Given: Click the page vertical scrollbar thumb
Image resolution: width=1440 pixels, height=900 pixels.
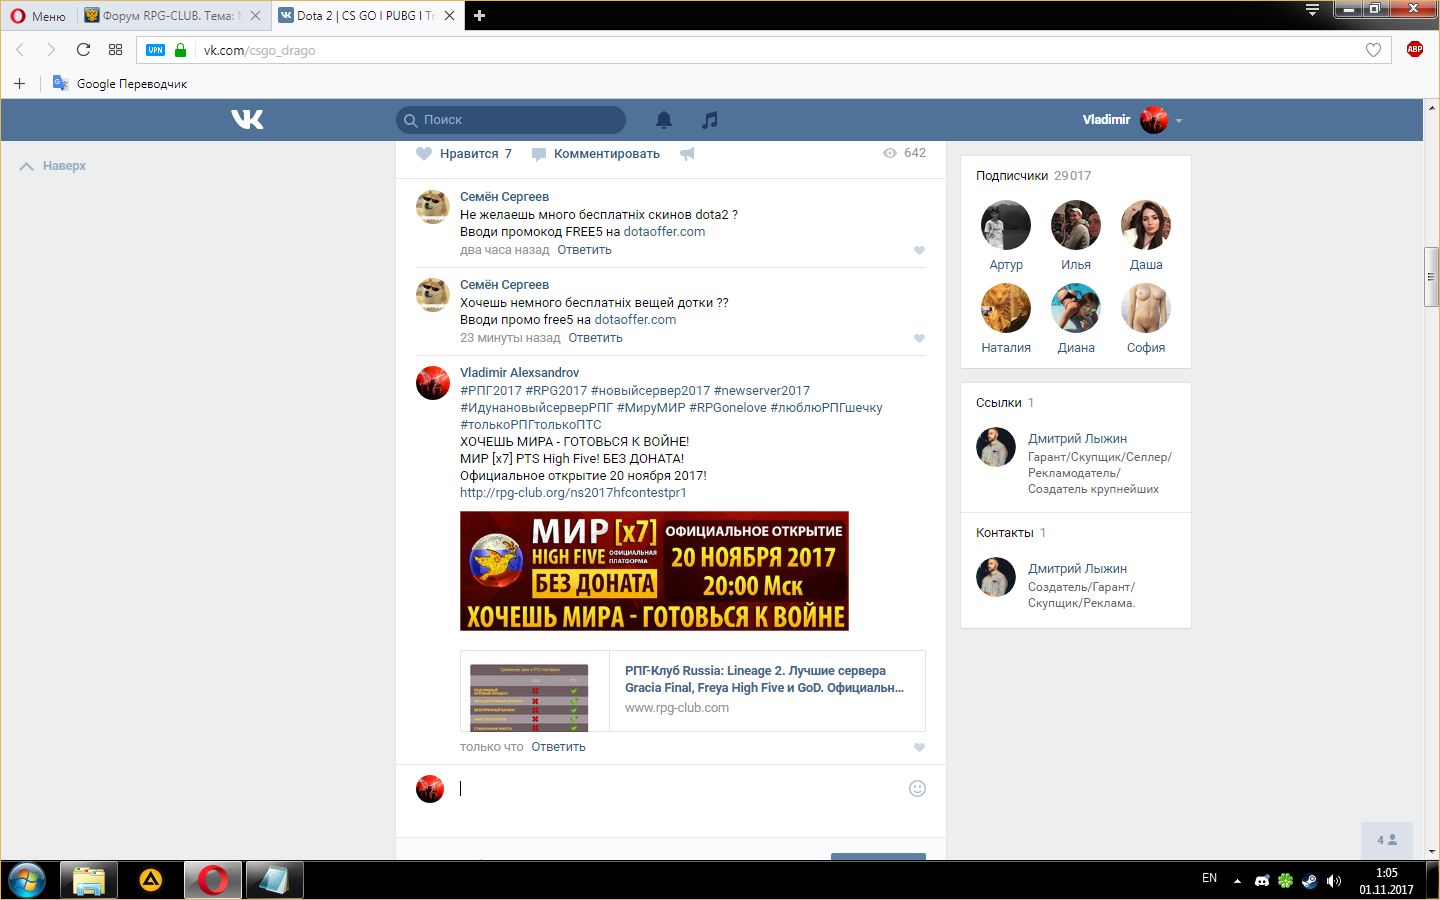Looking at the screenshot, I should (x=1431, y=275).
